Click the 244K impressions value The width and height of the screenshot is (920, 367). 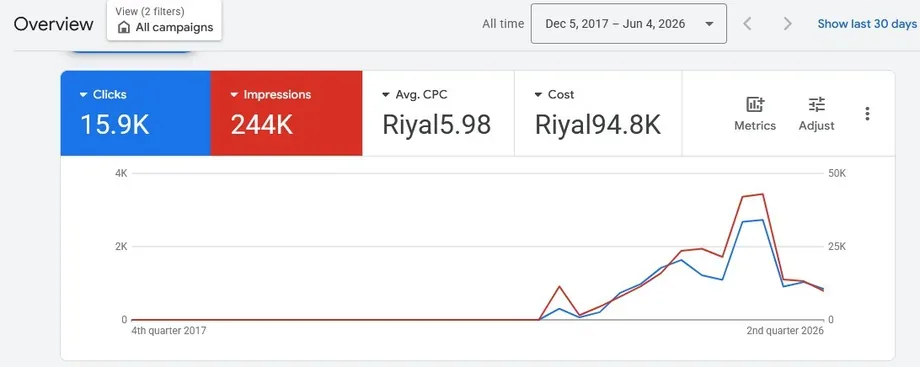coord(261,124)
